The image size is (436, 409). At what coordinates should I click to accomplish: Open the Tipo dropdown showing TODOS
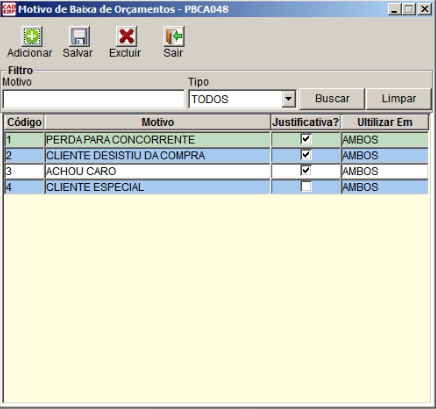288,99
